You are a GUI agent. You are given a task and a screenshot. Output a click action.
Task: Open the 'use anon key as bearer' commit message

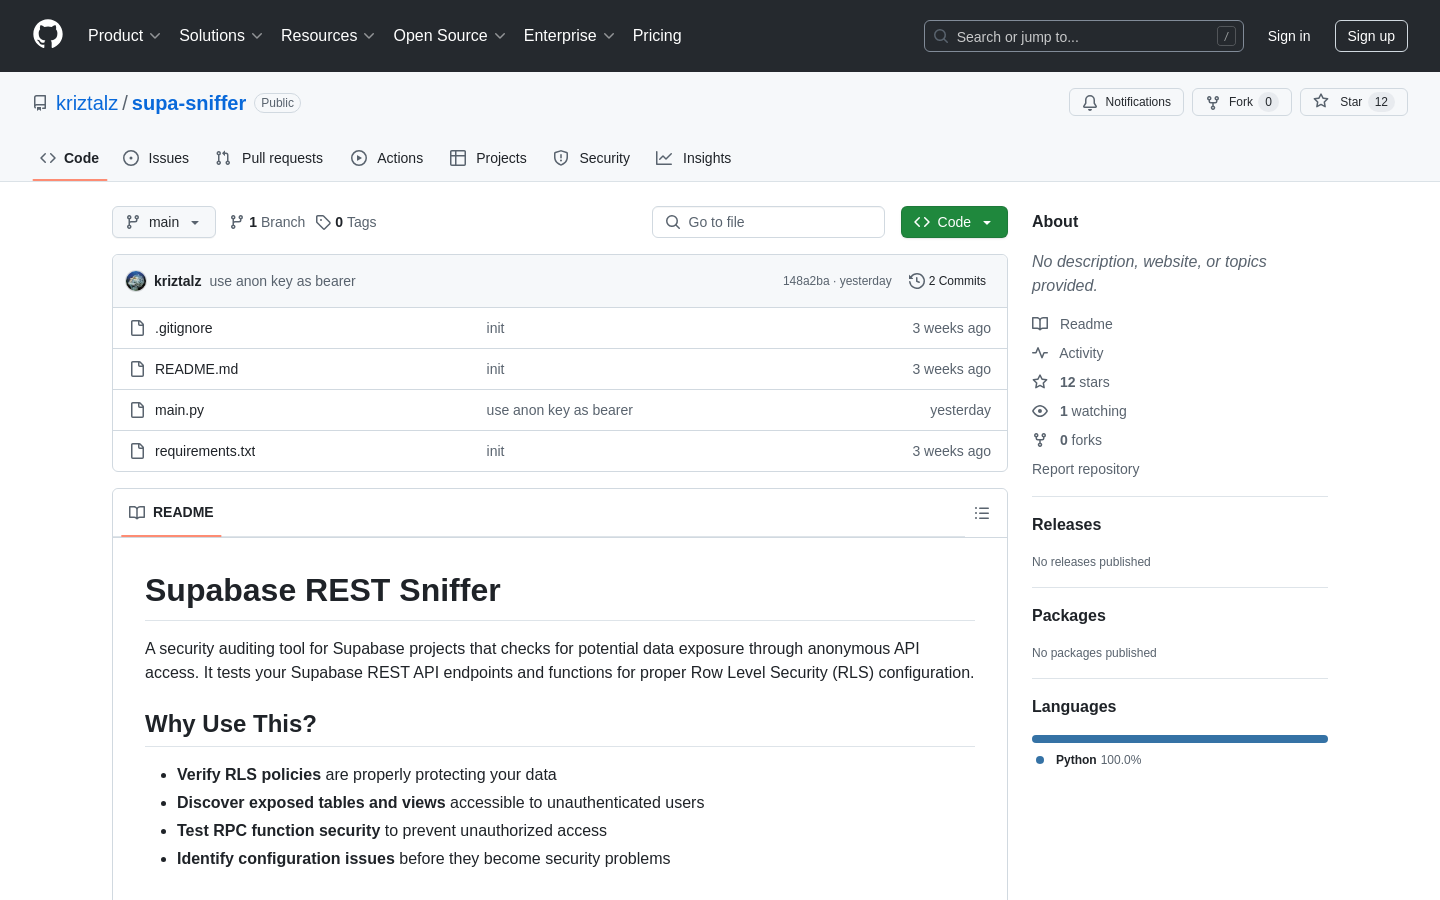click(282, 281)
